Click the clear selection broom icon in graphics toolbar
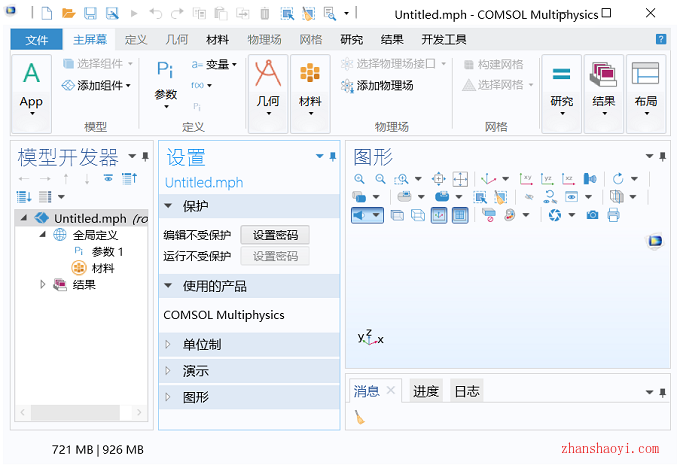This screenshot has height=465, width=680. click(x=500, y=197)
